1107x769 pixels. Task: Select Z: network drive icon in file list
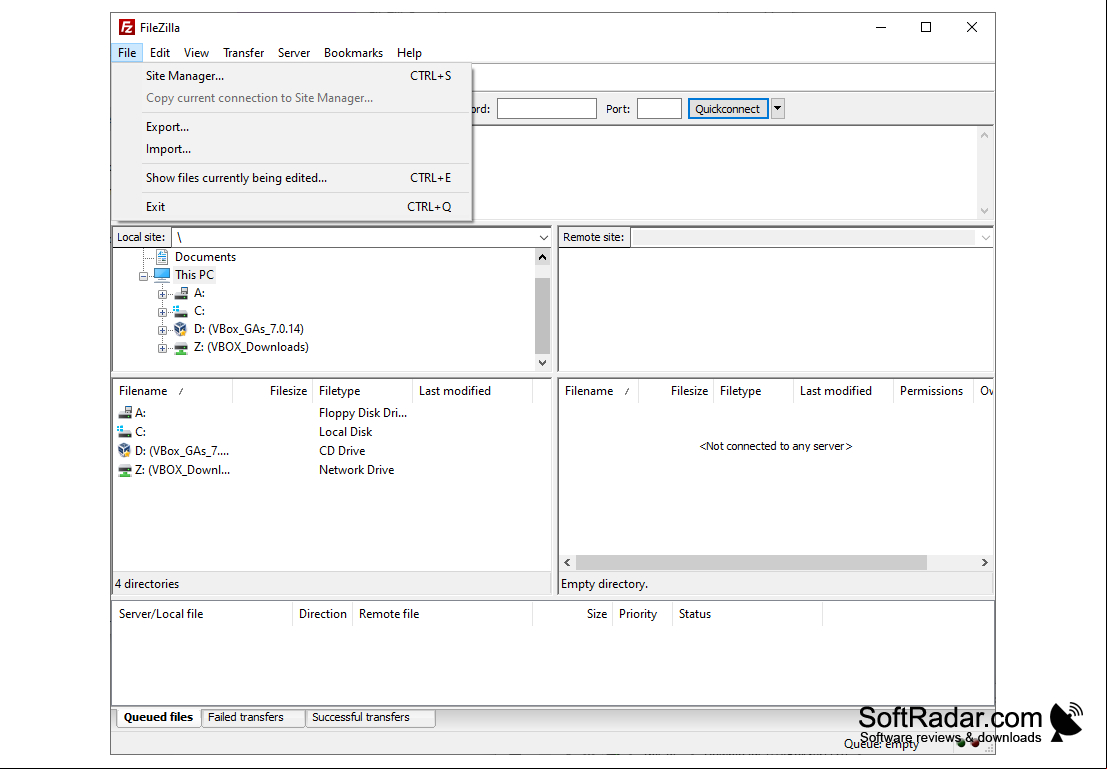tap(125, 470)
